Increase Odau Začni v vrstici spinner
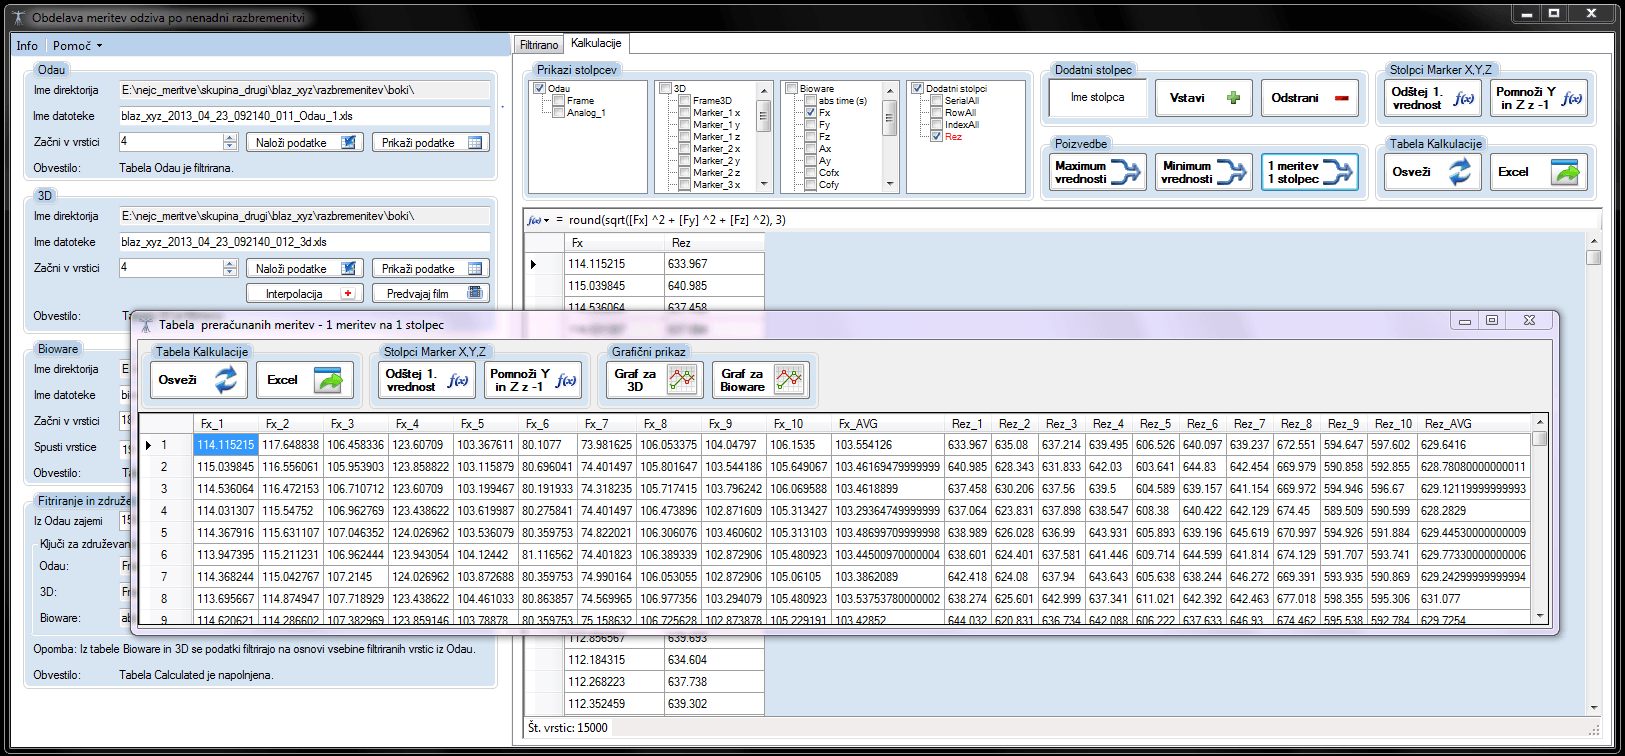The image size is (1625, 756). [230, 138]
